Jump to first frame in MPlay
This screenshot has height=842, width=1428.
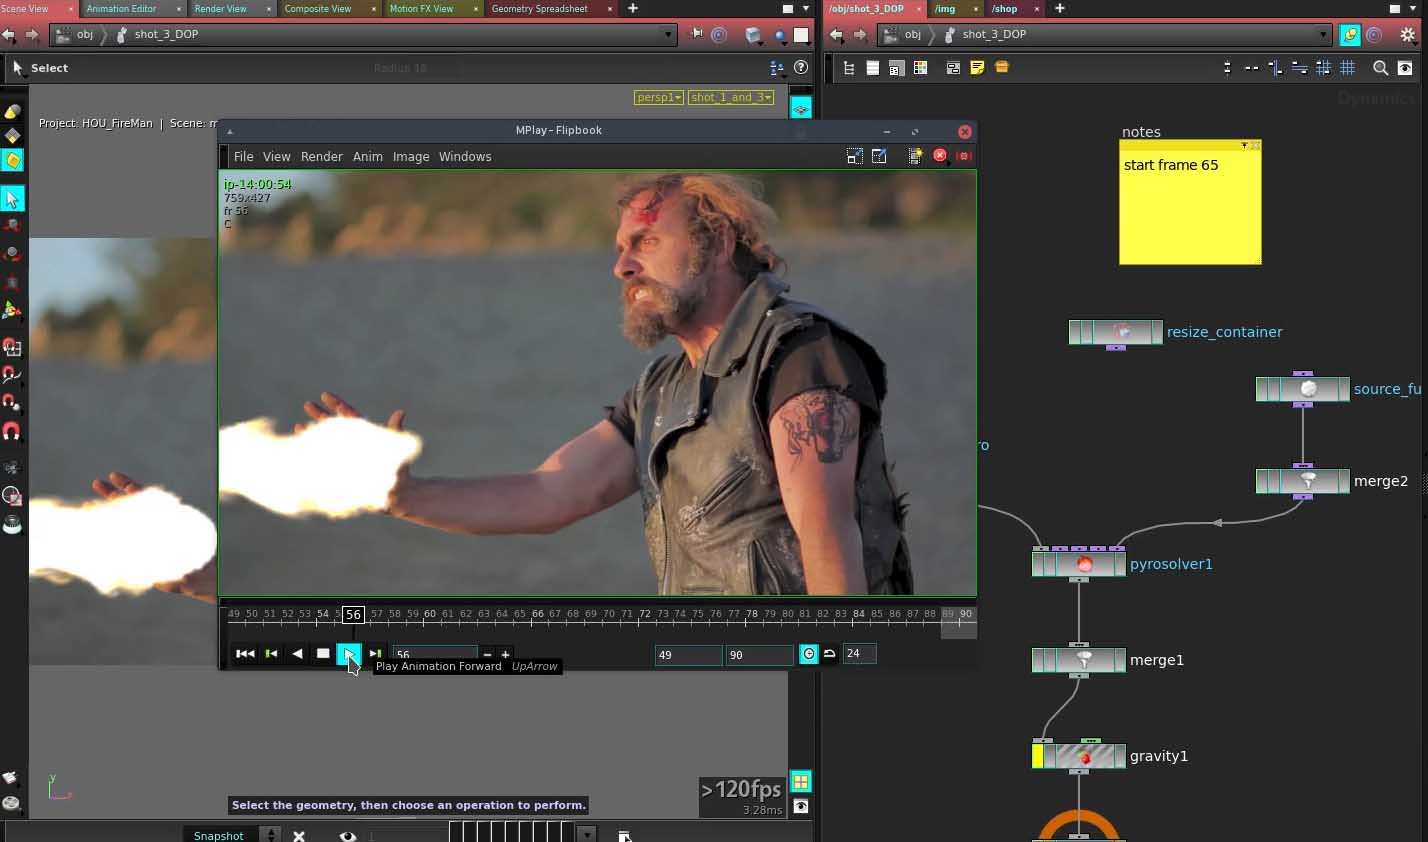(245, 653)
